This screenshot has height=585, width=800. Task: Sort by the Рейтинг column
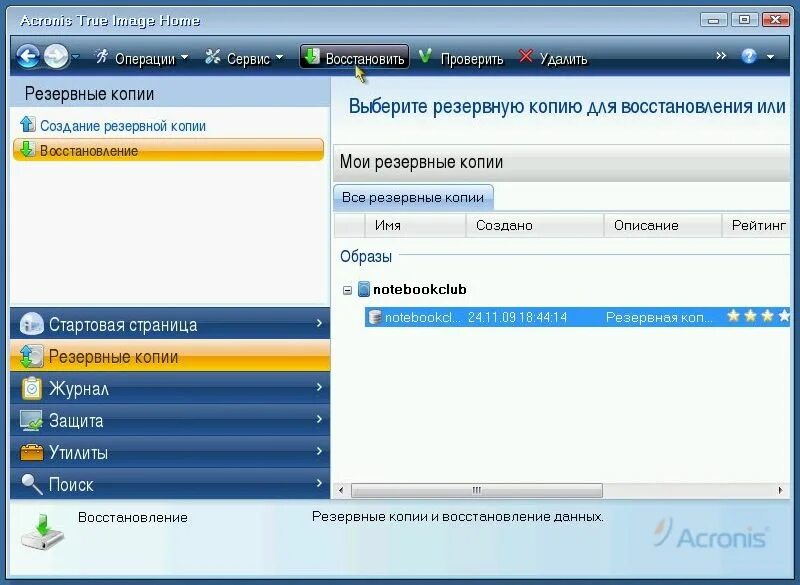[757, 225]
